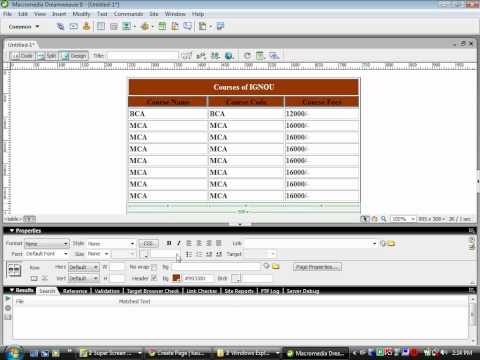This screenshot has height=360, width=480.
Task: Toggle the Header checkbox
Action: click(x=154, y=278)
